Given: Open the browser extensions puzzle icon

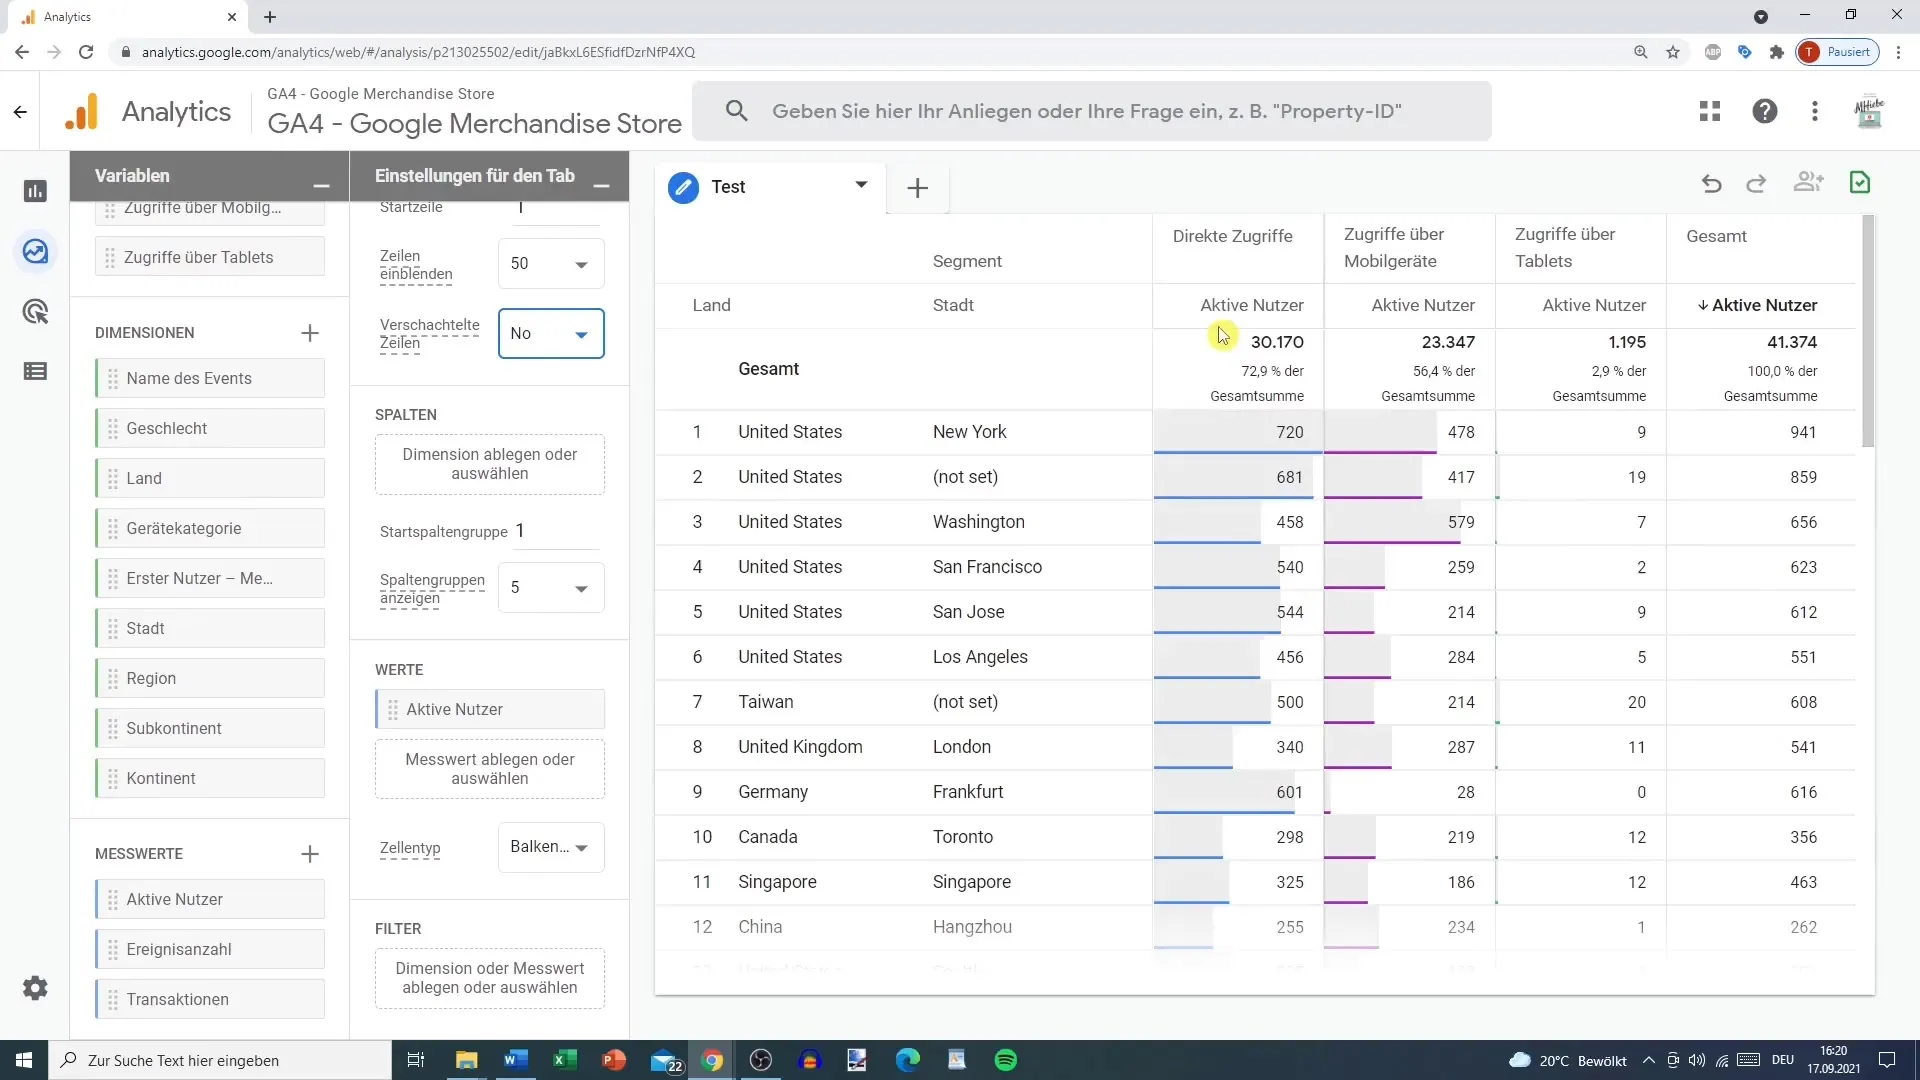Looking at the screenshot, I should [1777, 52].
